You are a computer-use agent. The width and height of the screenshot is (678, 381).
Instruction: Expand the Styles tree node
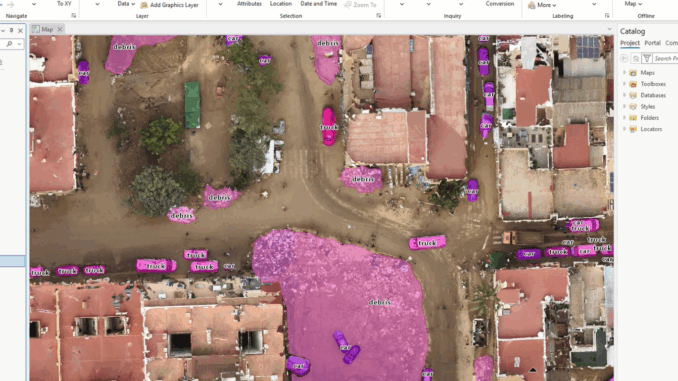[x=624, y=106]
